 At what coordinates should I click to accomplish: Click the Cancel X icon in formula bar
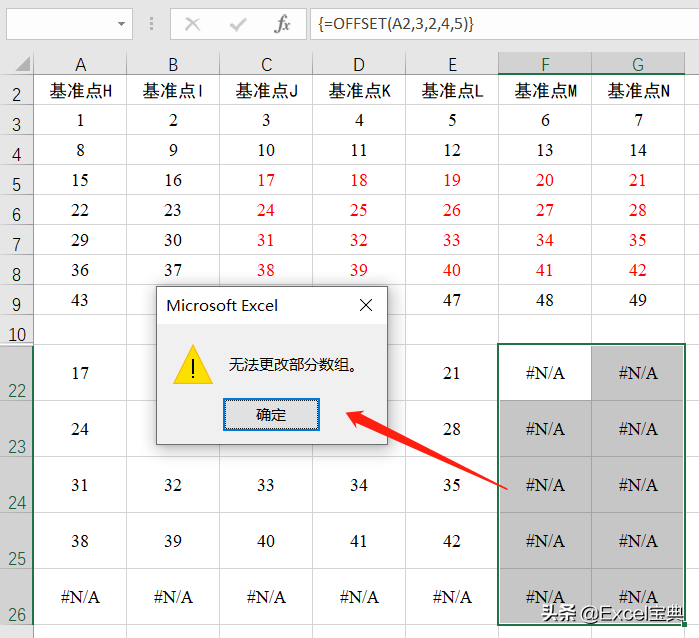[193, 24]
